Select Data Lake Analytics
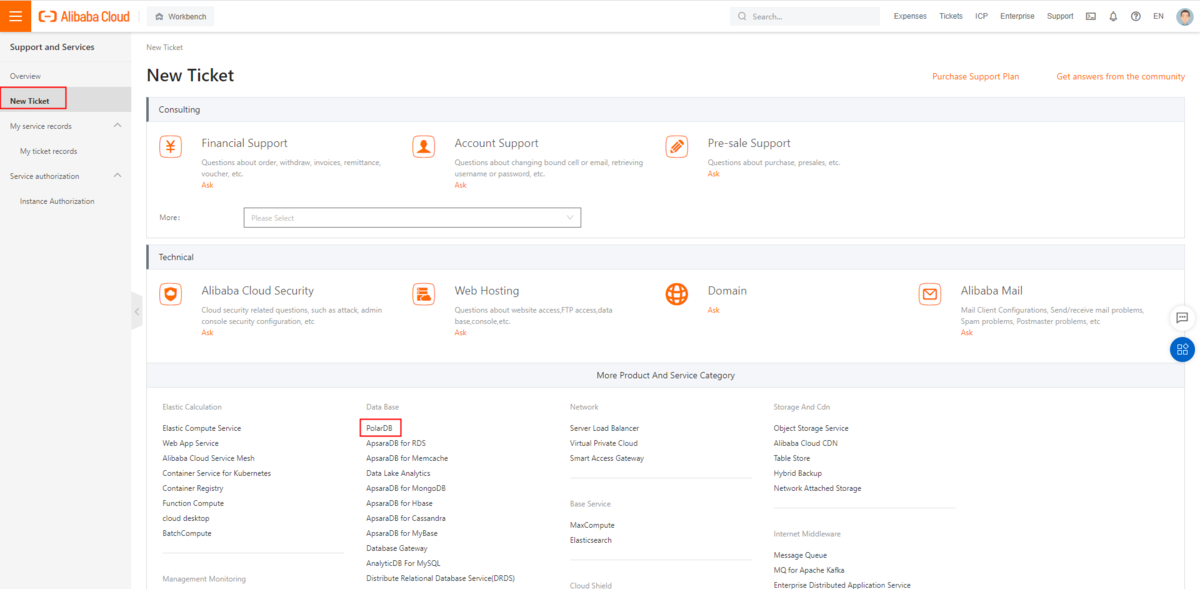Viewport: 1200px width, 589px height. coord(398,473)
